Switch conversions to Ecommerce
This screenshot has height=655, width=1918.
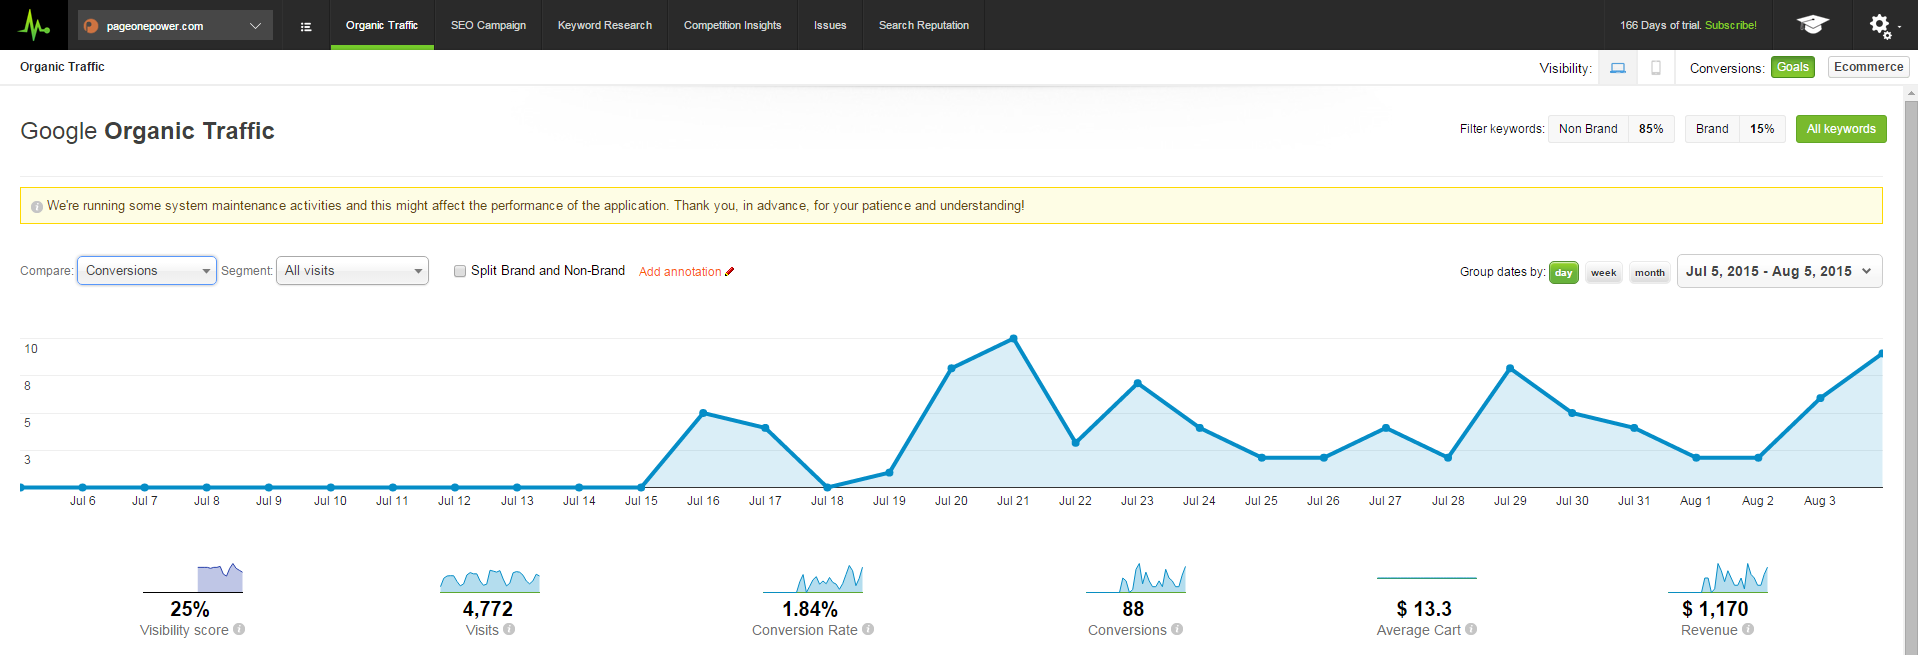tap(1868, 67)
